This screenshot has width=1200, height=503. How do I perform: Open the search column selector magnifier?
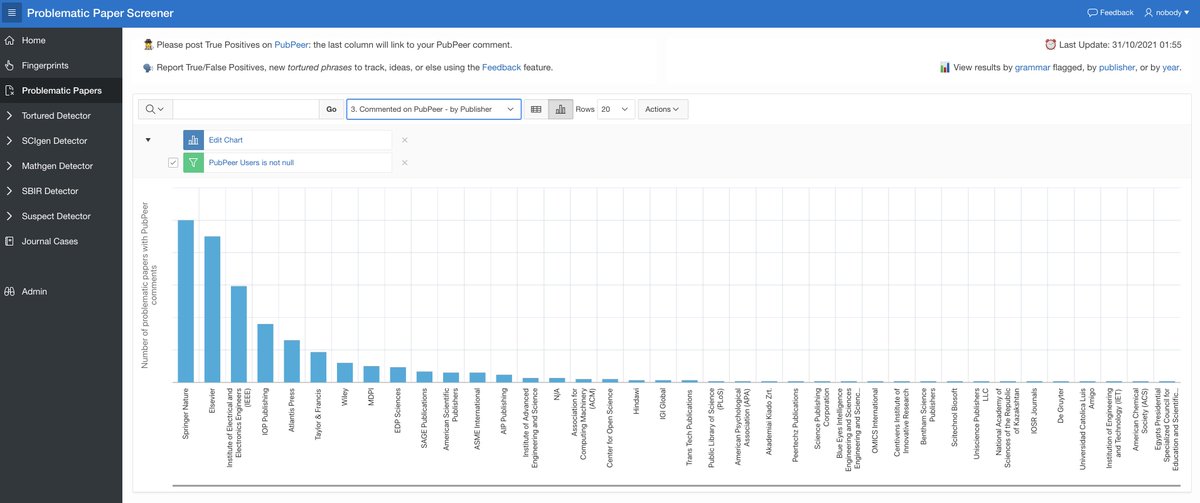coord(157,109)
